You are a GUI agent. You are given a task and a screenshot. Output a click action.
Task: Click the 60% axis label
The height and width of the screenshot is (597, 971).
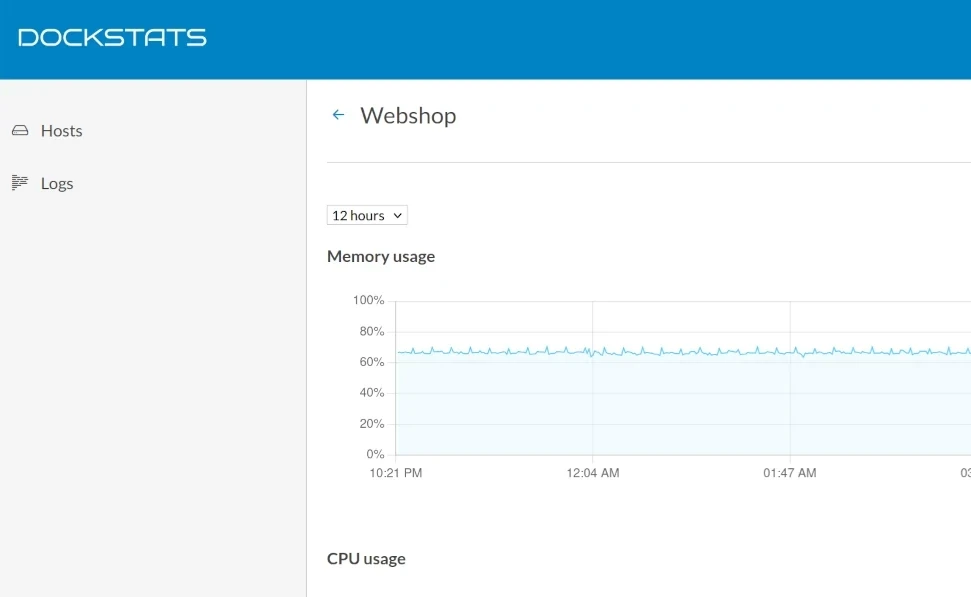tap(372, 362)
